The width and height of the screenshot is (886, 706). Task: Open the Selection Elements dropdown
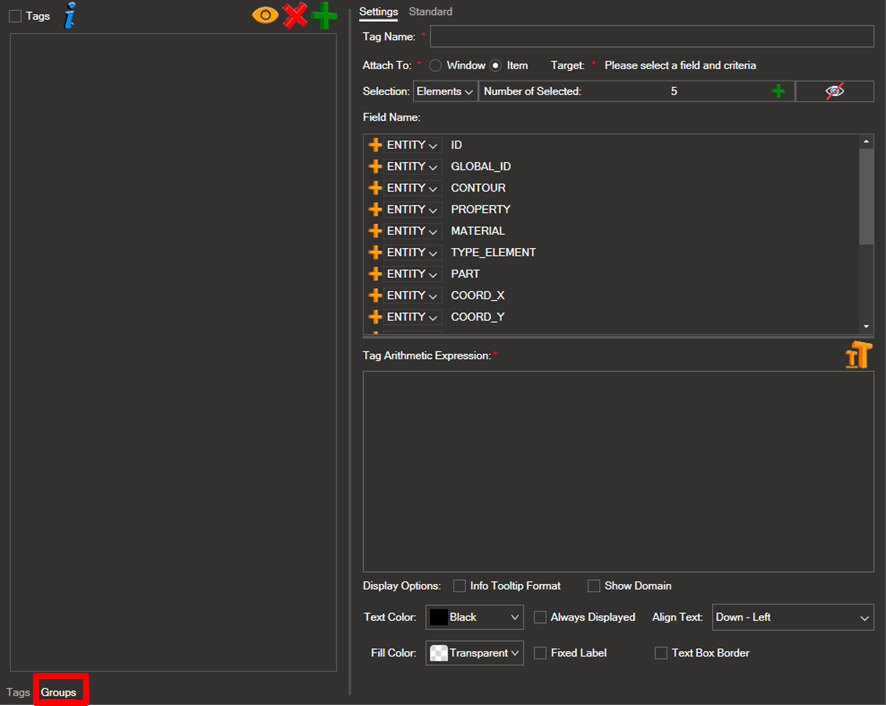[445, 91]
